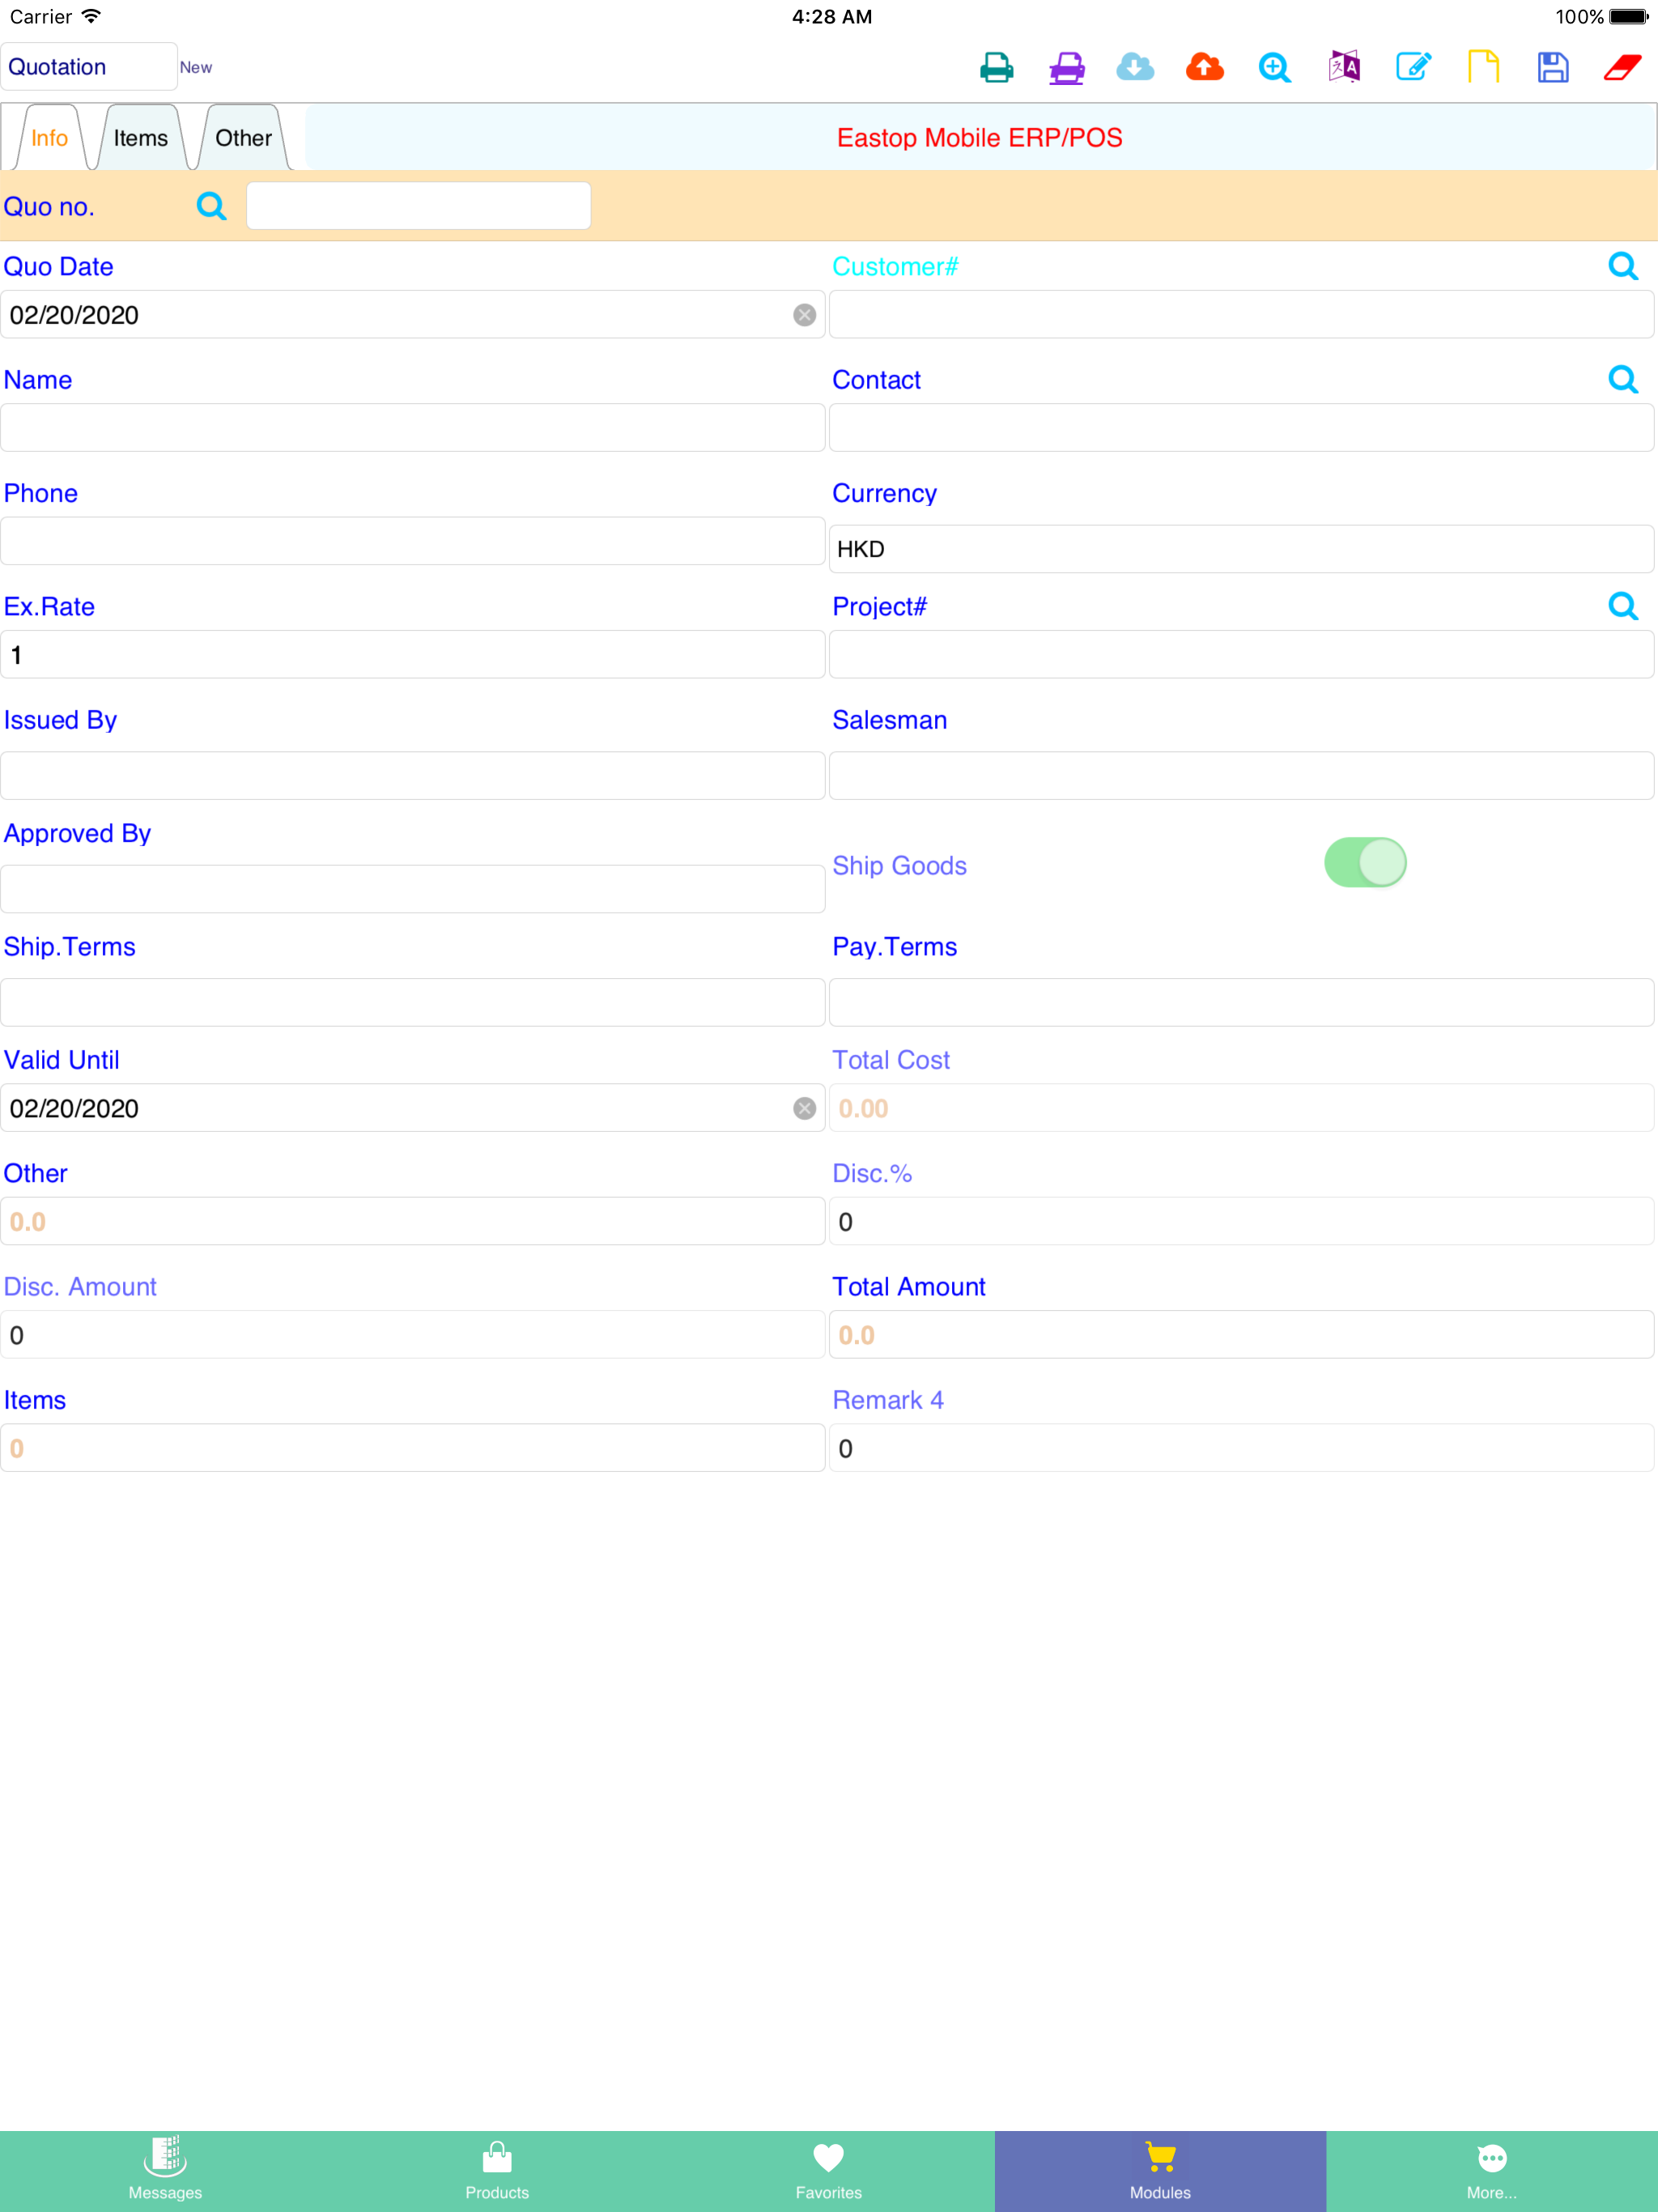Click the Pay.Terms input field
The width and height of the screenshot is (1658, 2212).
pyautogui.click(x=1241, y=1003)
